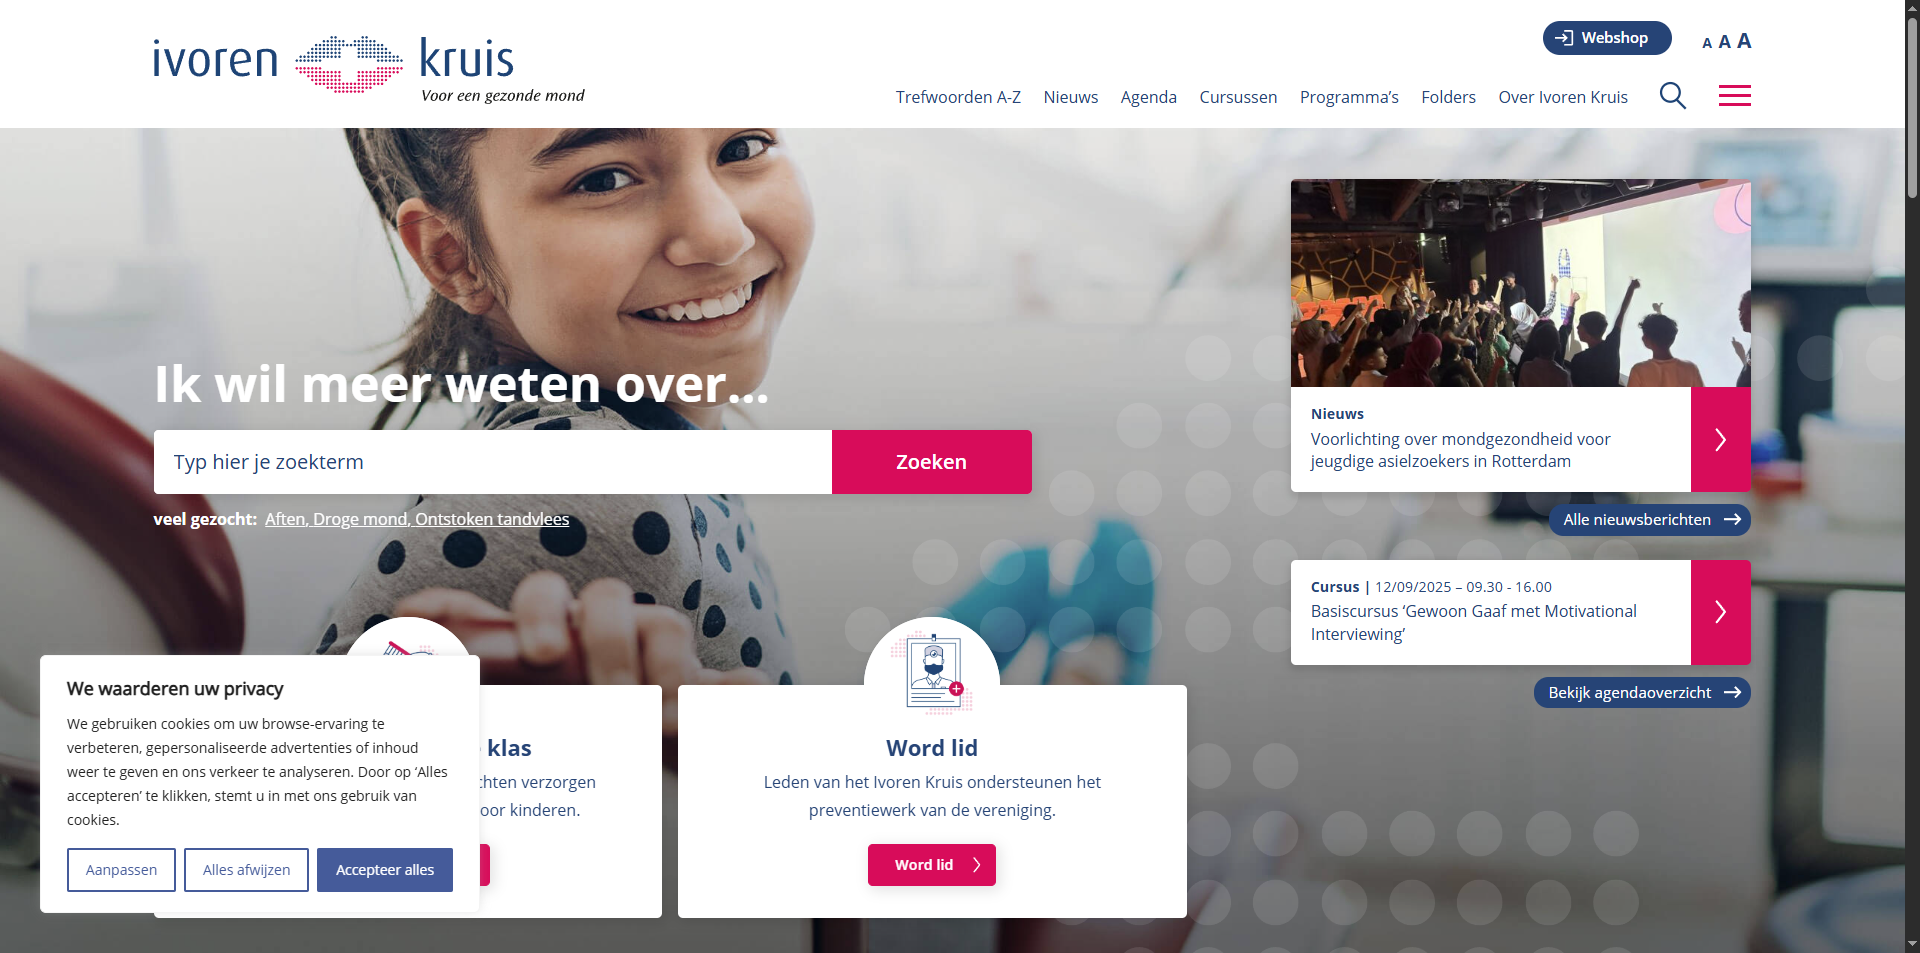Viewport: 1920px width, 953px height.
Task: Open the Trefwoorden A-Z menu item
Action: 958,97
